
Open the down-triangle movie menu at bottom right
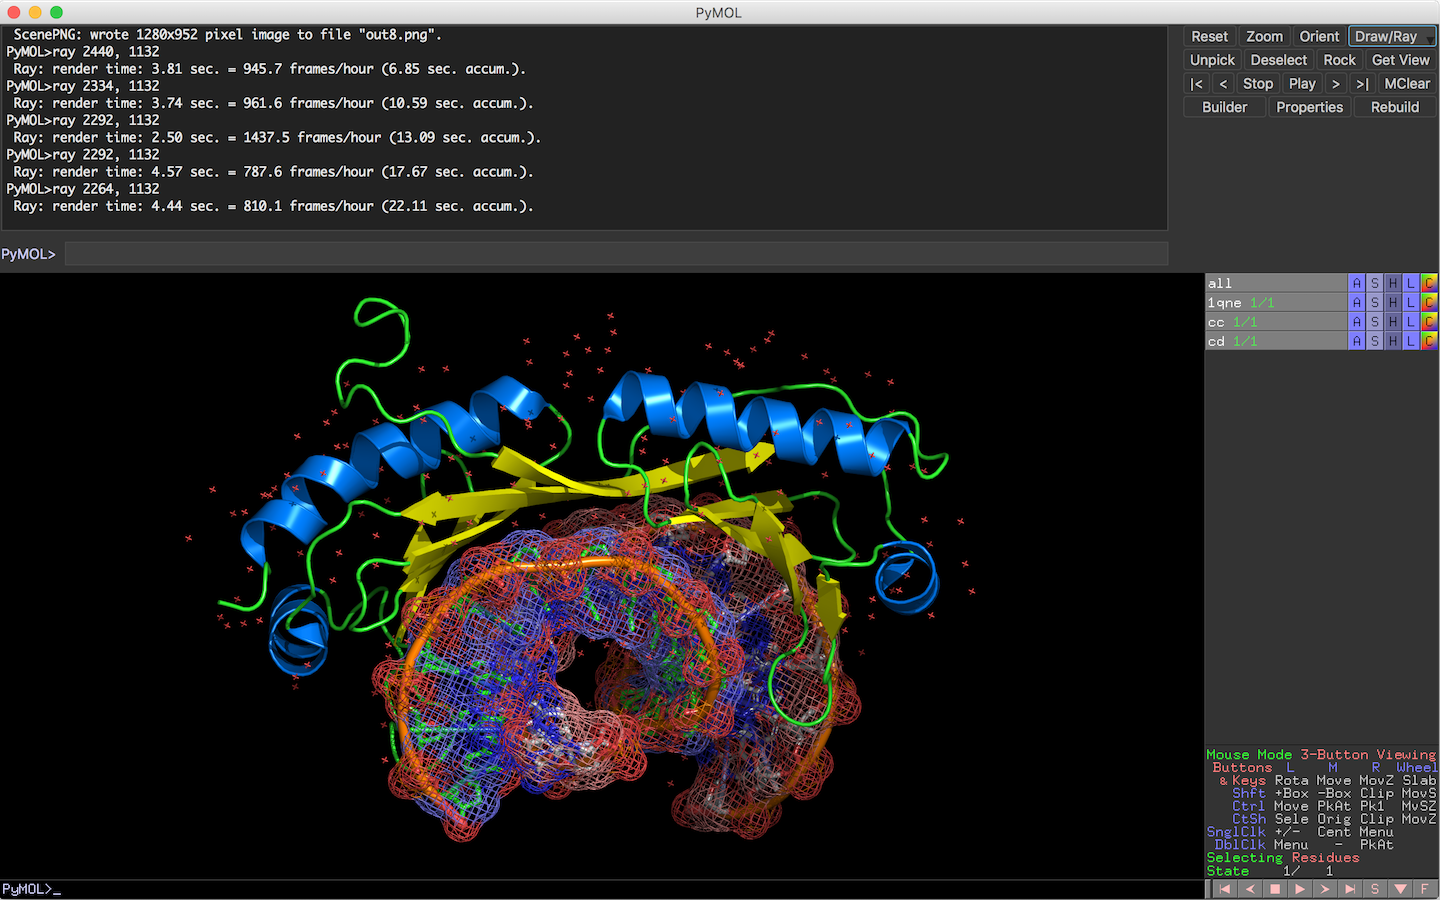[x=1400, y=888]
